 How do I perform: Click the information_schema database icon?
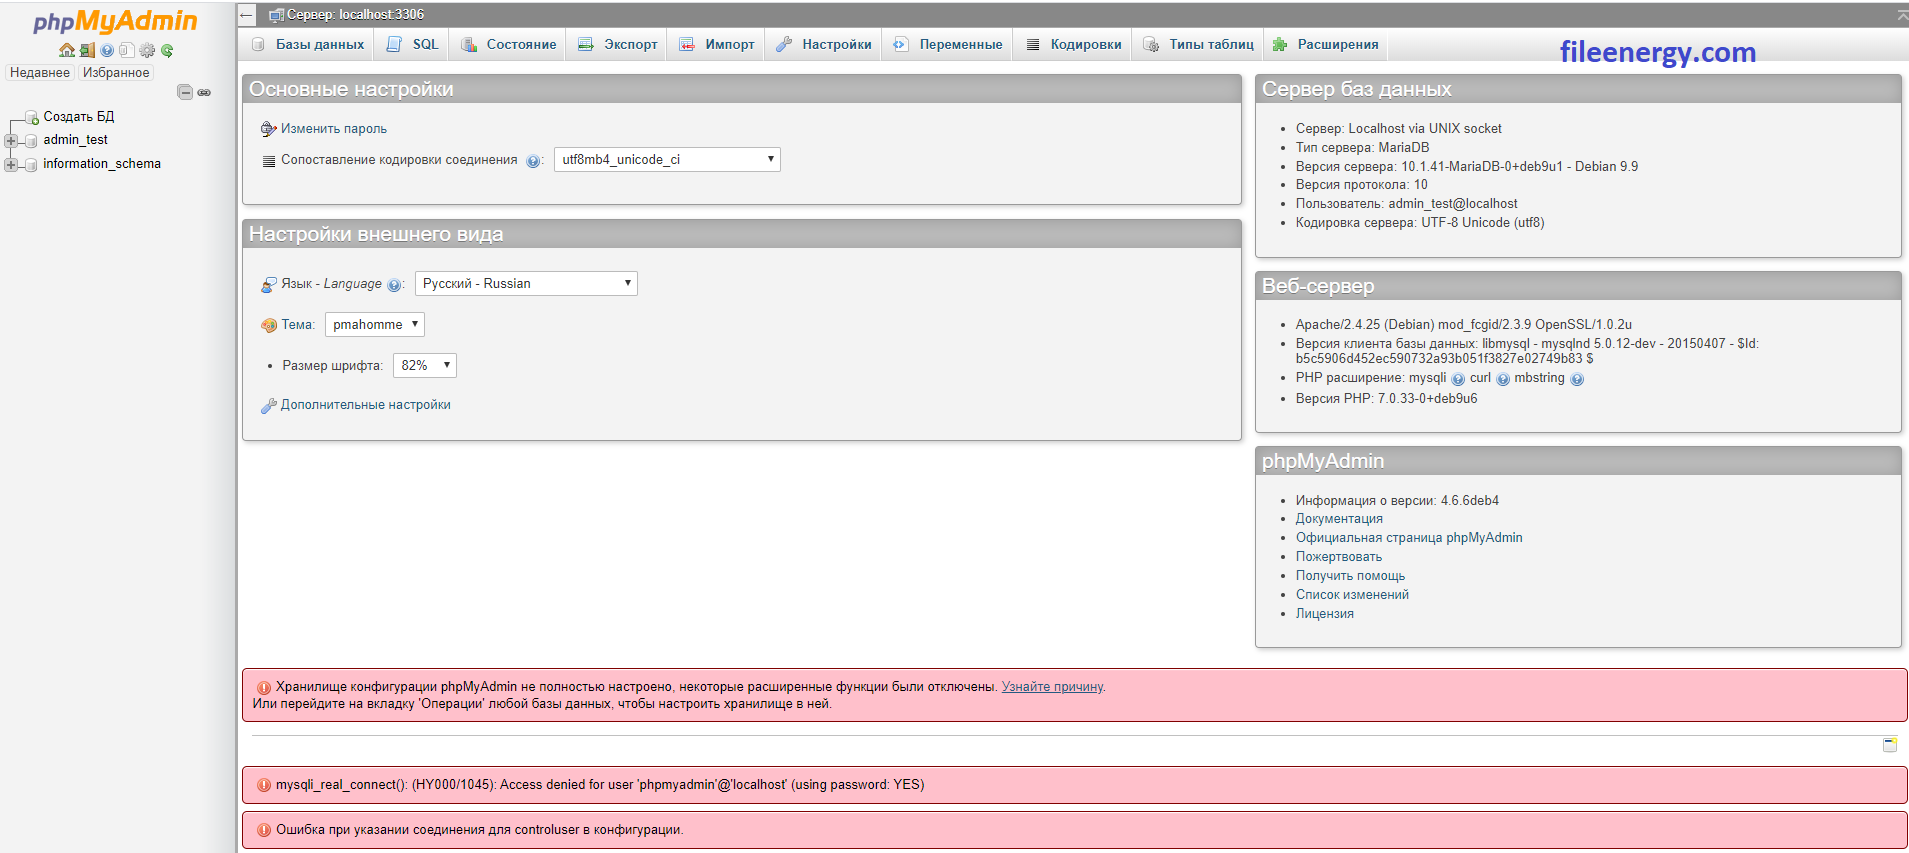[x=31, y=165]
